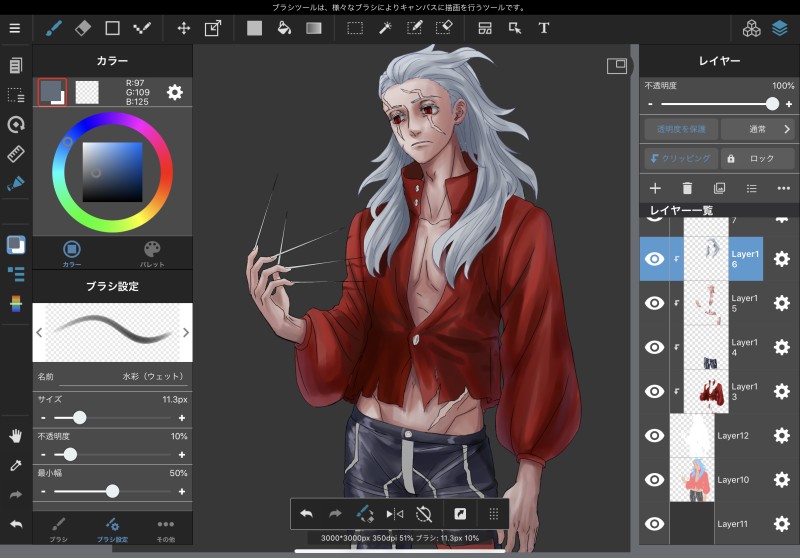
Task: Open Layer15 settings gear
Action: point(782,303)
